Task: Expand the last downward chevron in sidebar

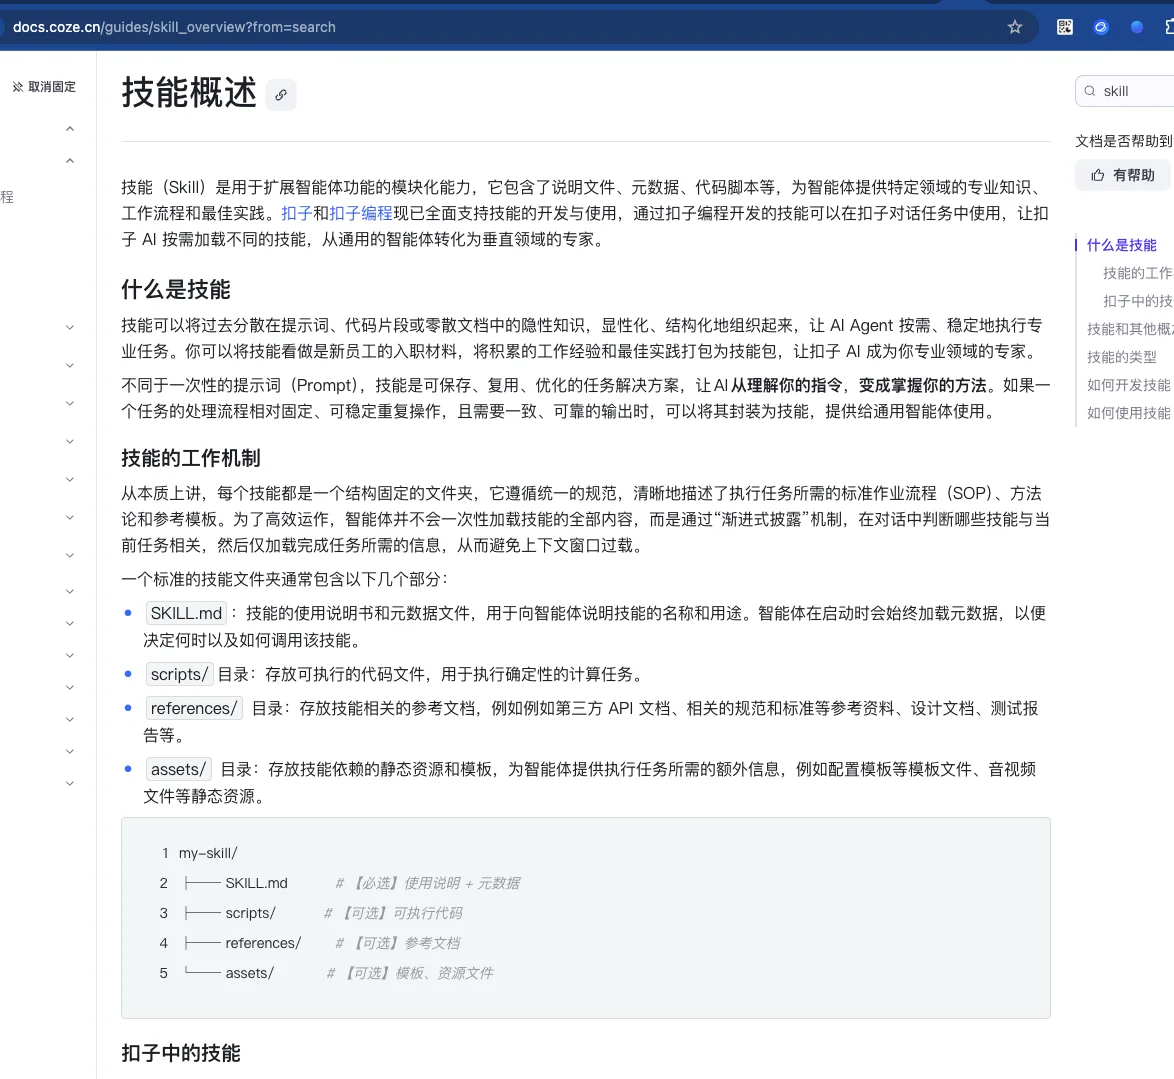Action: click(x=70, y=783)
